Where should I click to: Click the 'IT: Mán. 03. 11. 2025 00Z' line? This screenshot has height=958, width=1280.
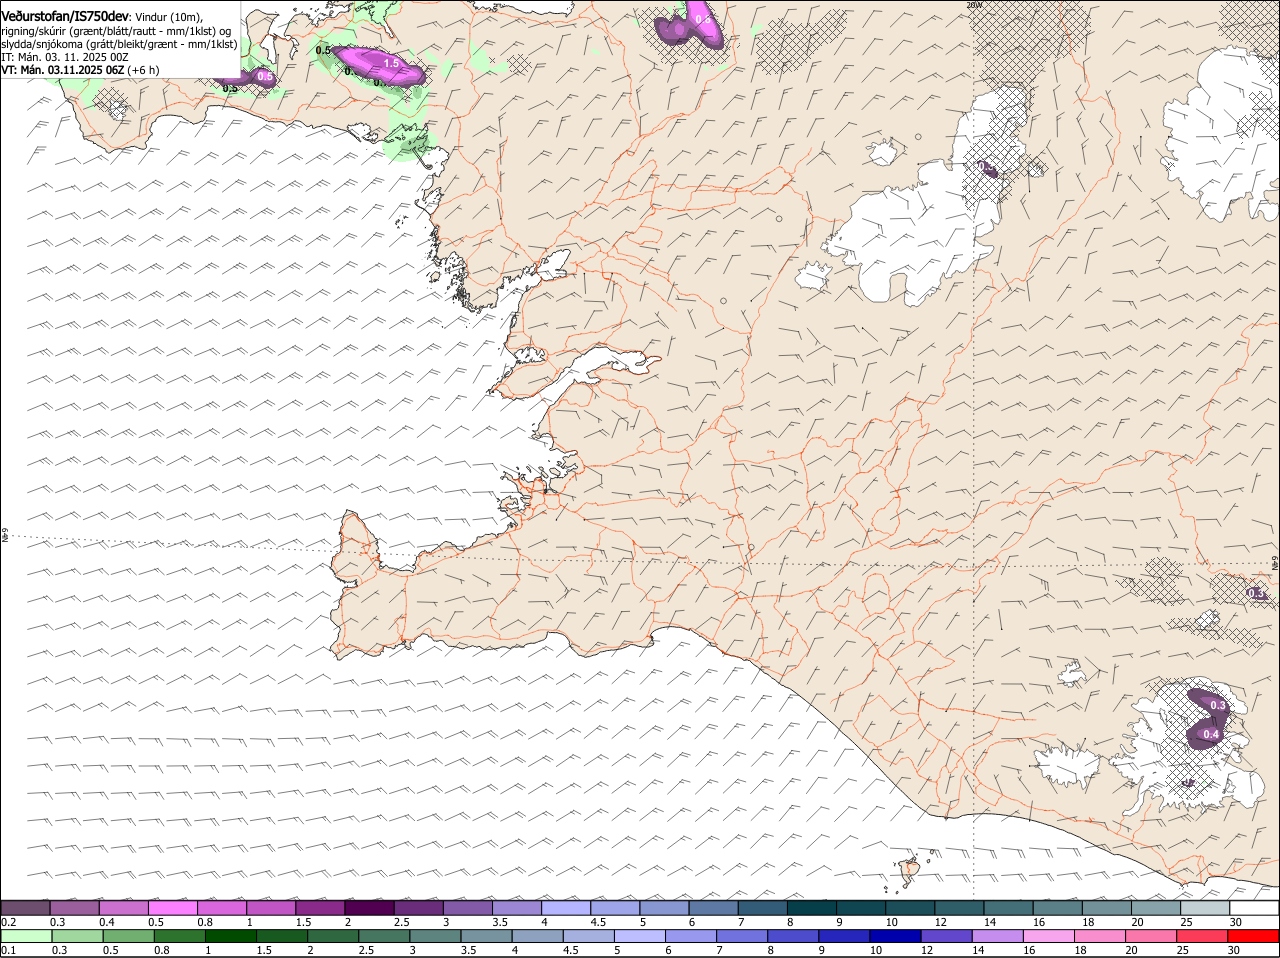coord(65,57)
